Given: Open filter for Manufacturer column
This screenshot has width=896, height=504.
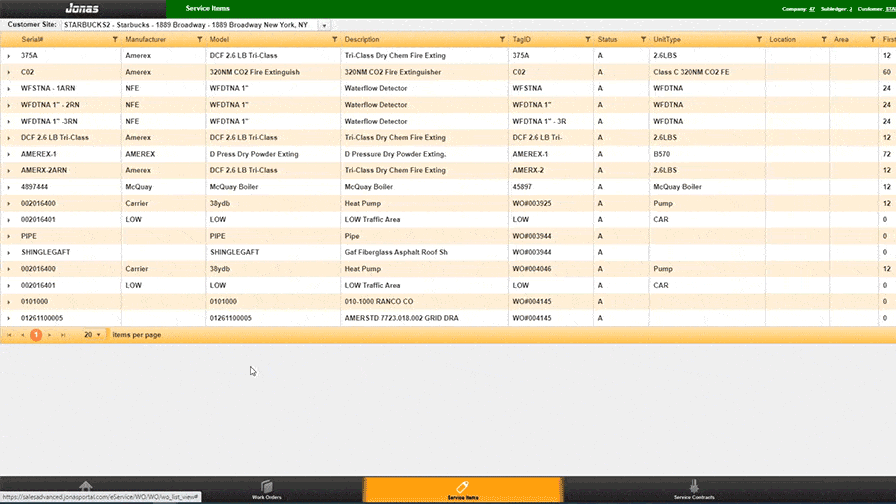Looking at the screenshot, I should (x=199, y=39).
